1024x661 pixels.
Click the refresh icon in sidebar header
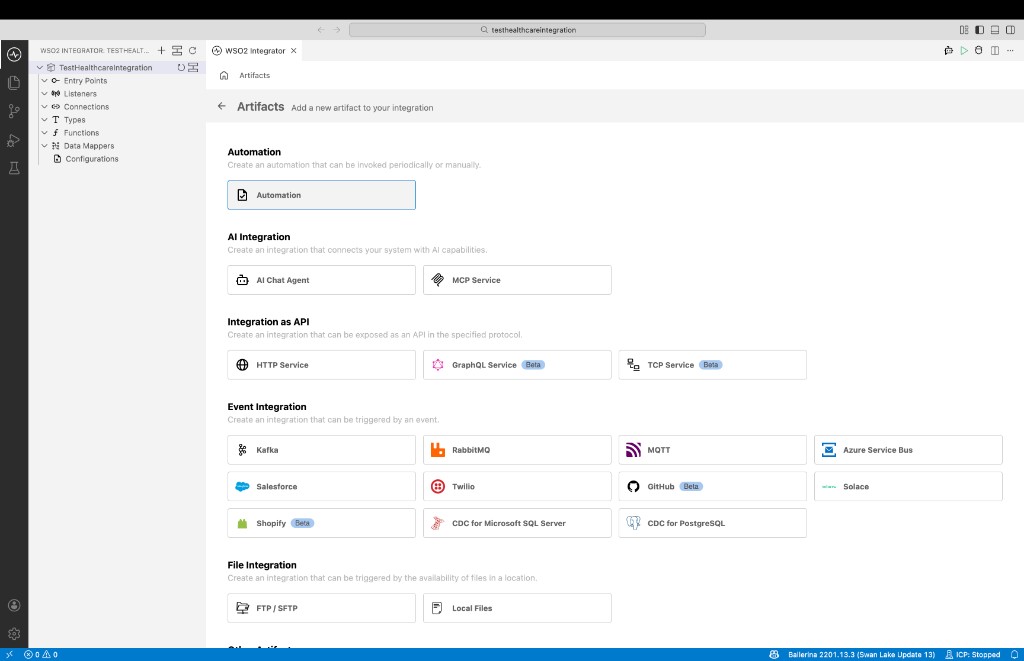(193, 50)
